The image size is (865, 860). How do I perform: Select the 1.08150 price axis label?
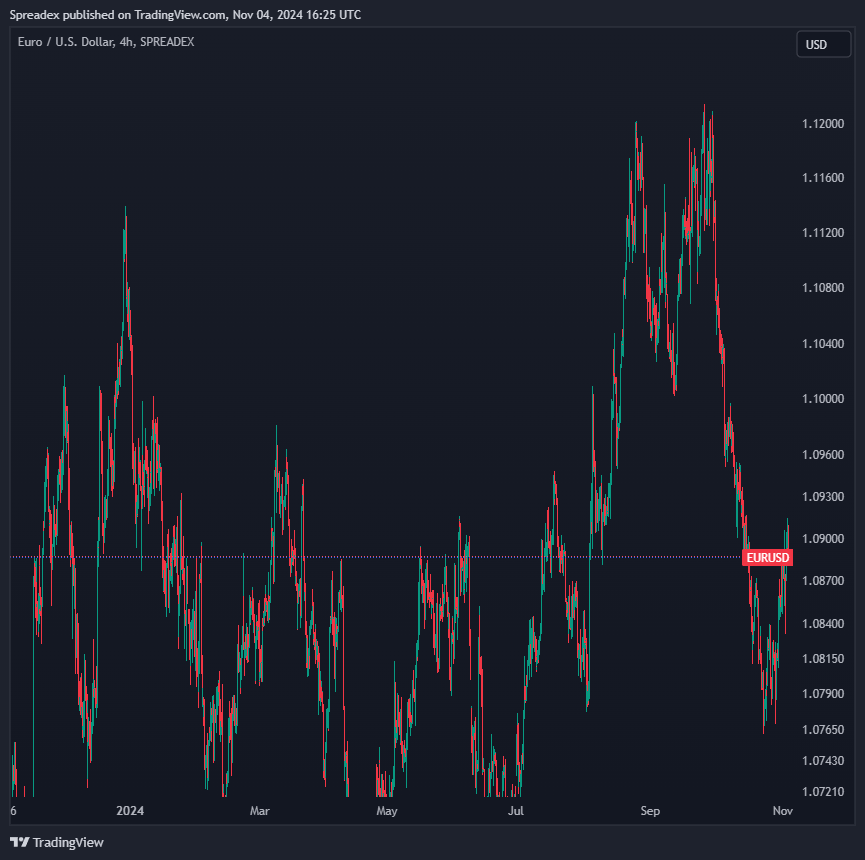pos(823,659)
